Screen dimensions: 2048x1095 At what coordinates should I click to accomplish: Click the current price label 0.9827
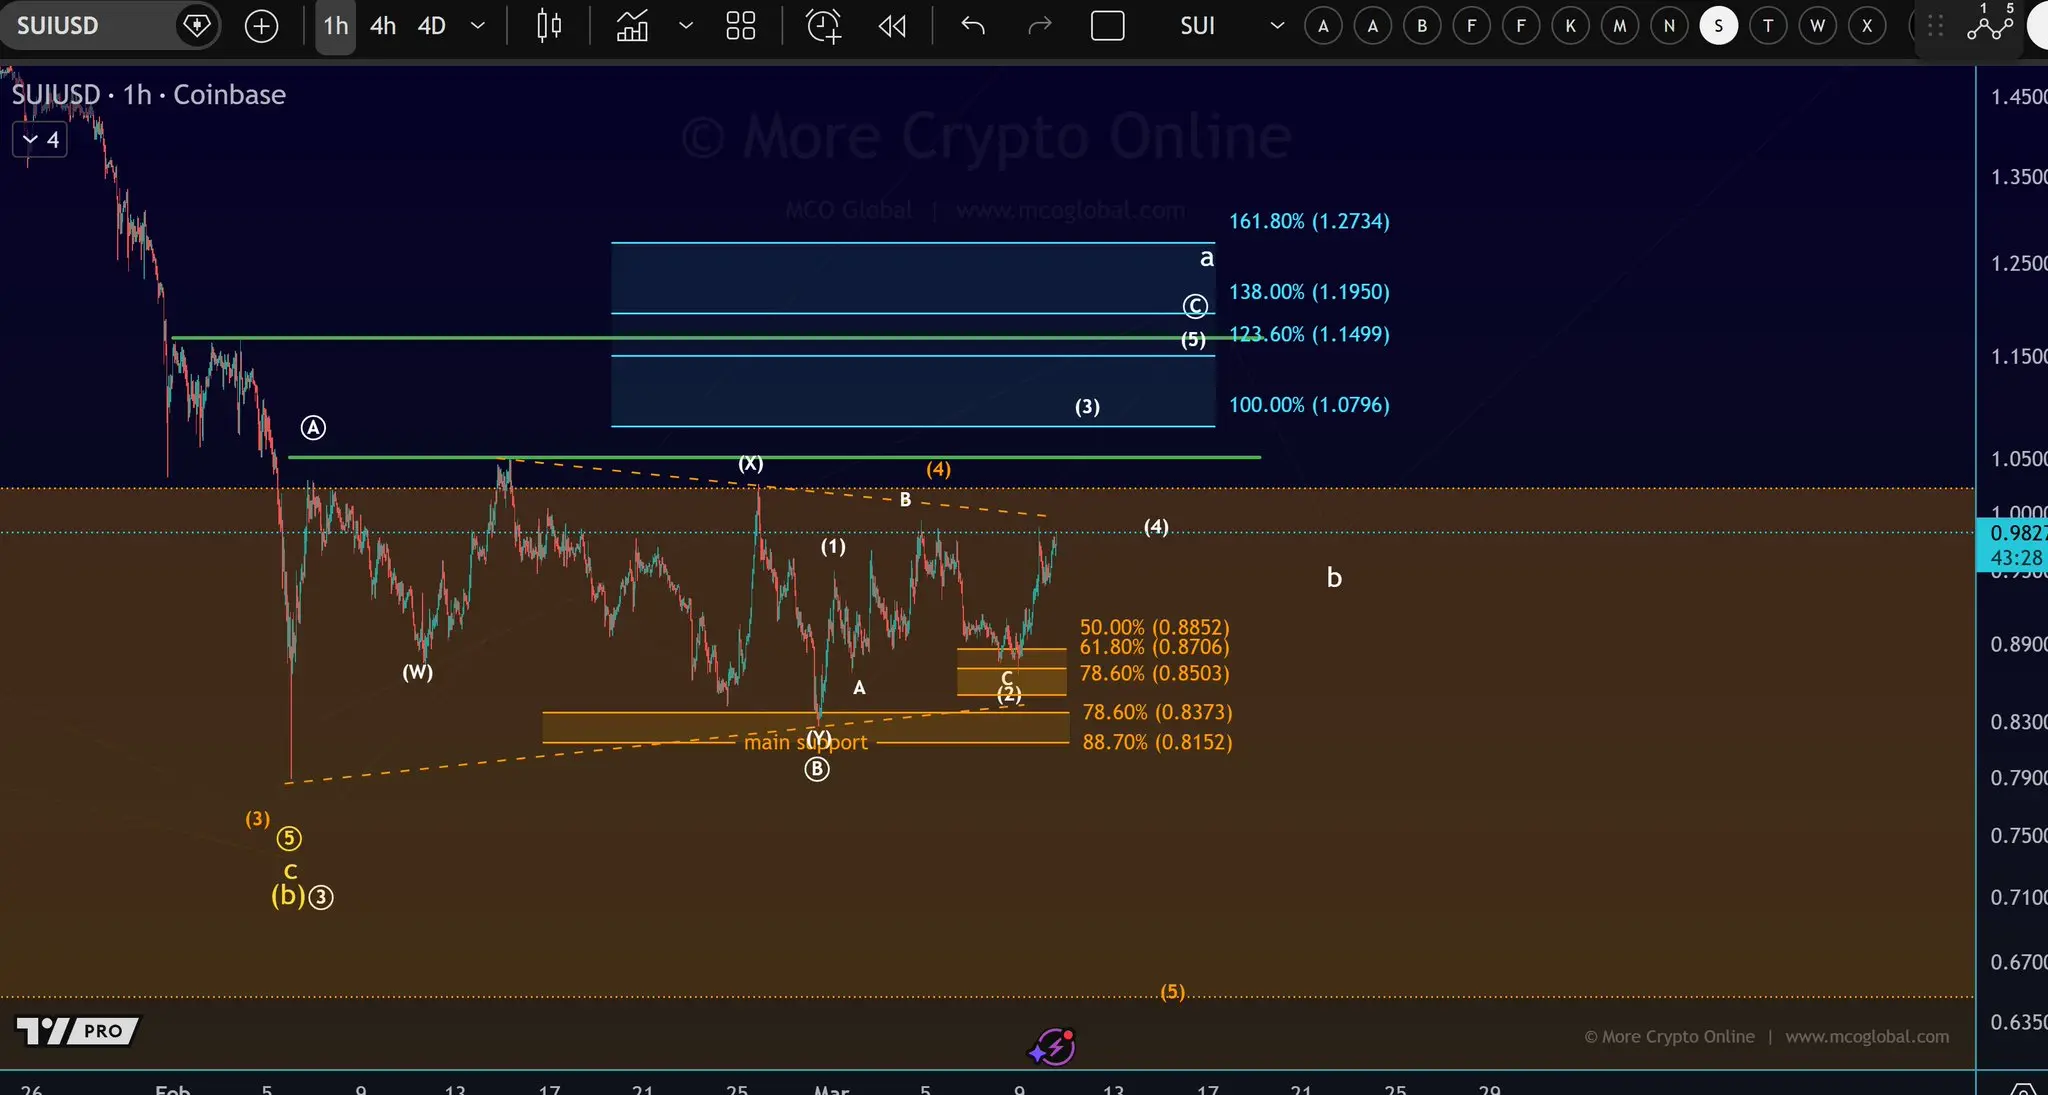(2014, 533)
